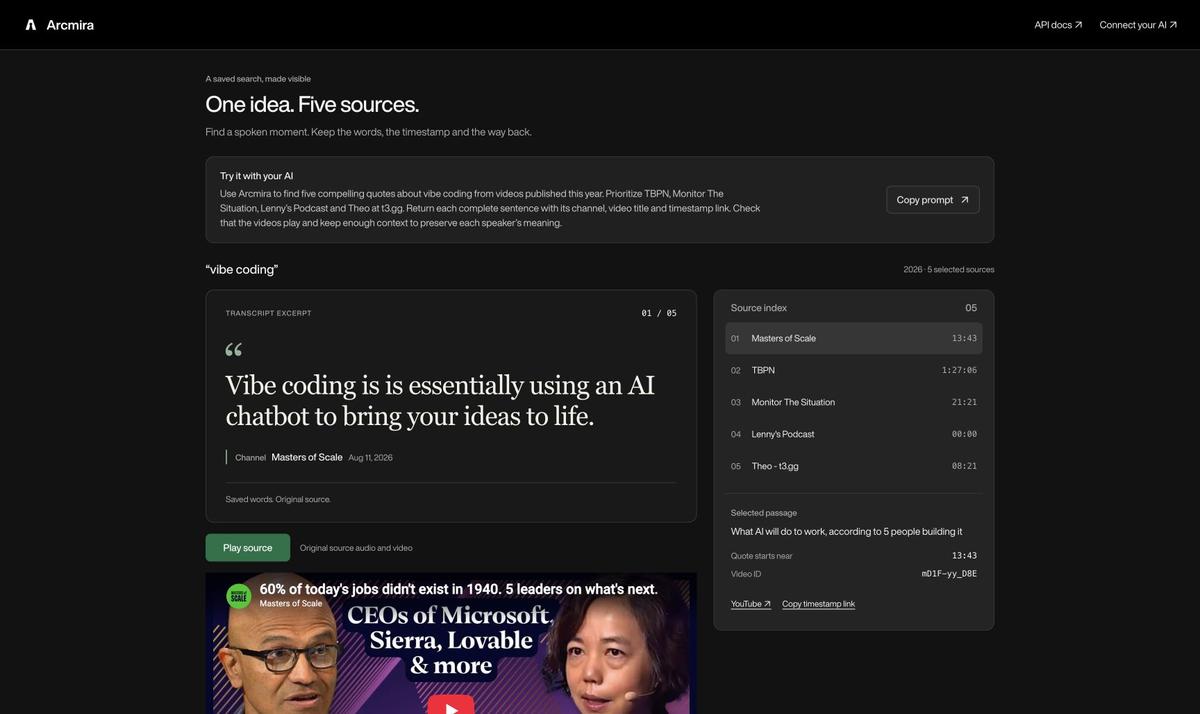
Task: Select Monitor The Situation source
Action: (853, 402)
